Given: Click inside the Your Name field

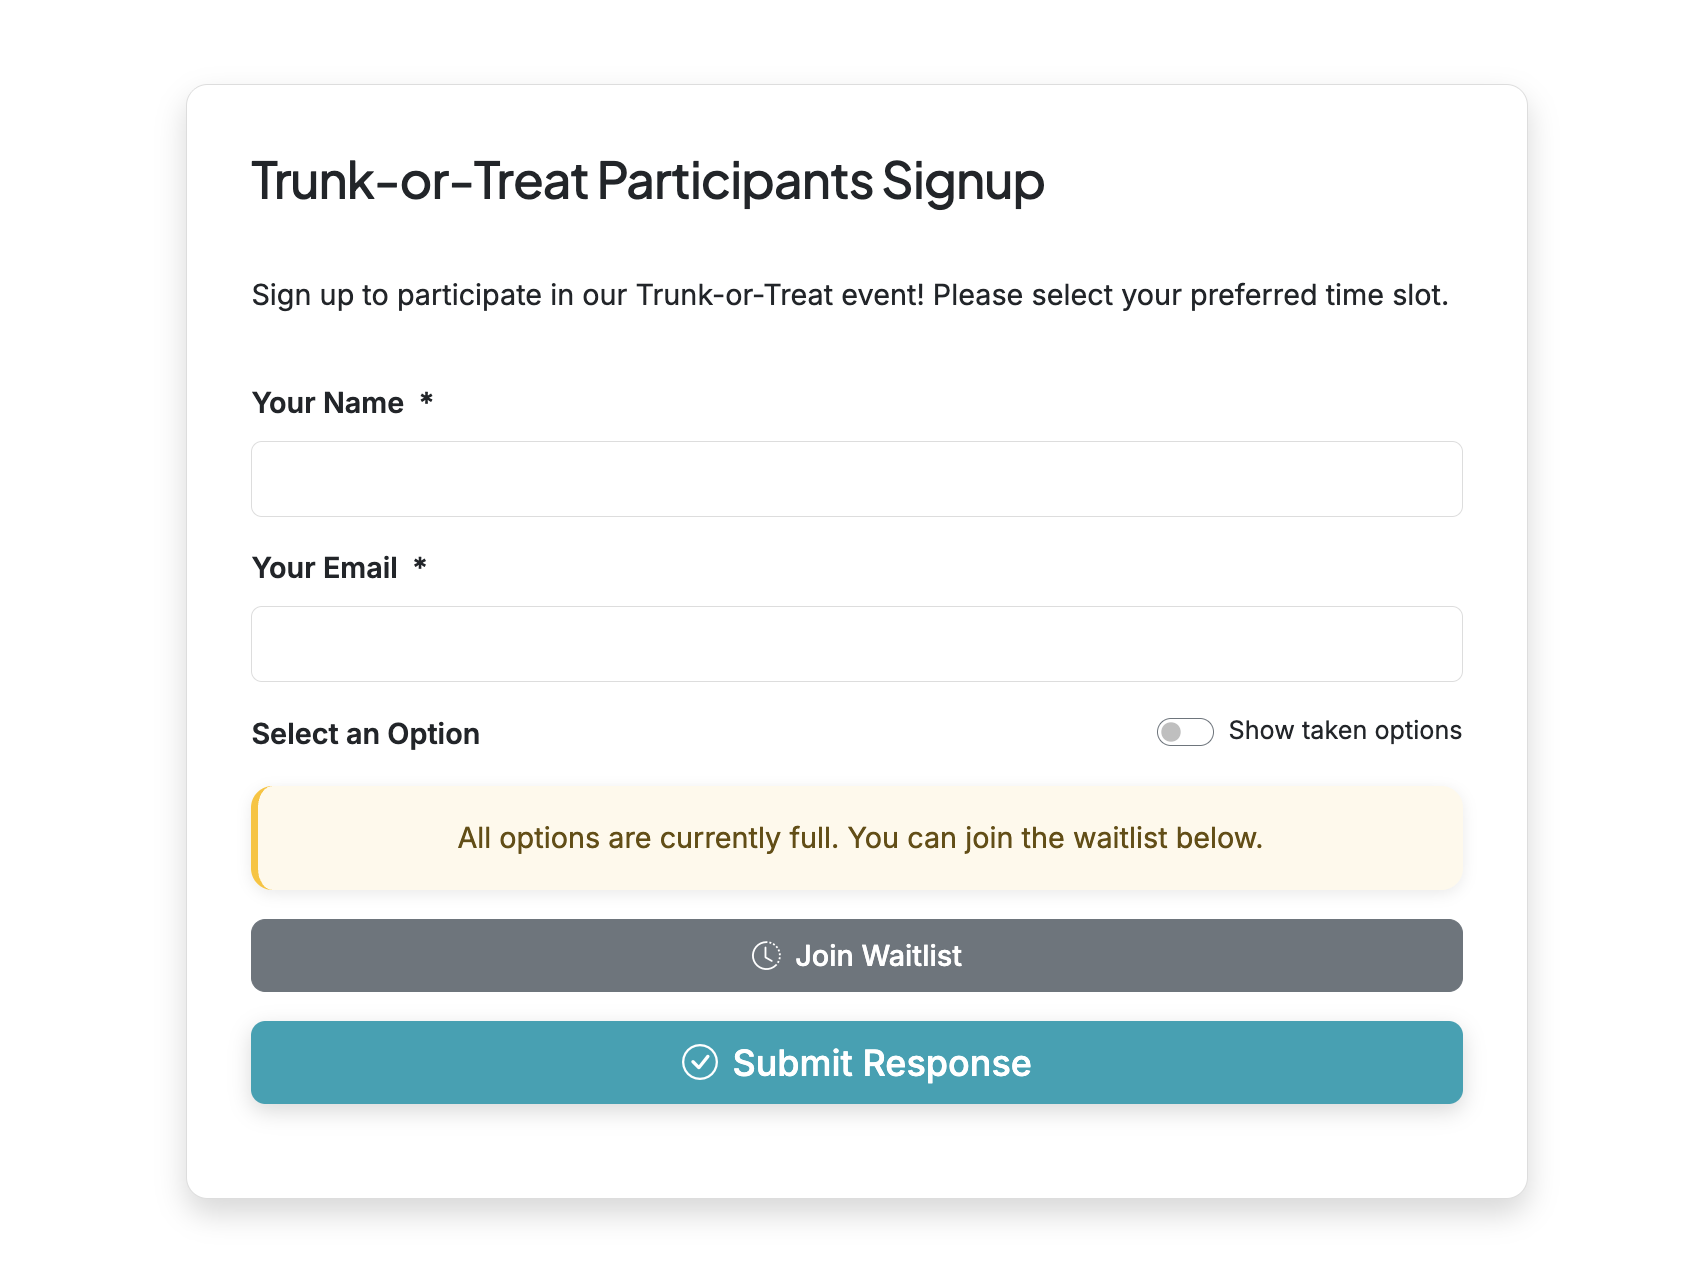Looking at the screenshot, I should point(857,478).
